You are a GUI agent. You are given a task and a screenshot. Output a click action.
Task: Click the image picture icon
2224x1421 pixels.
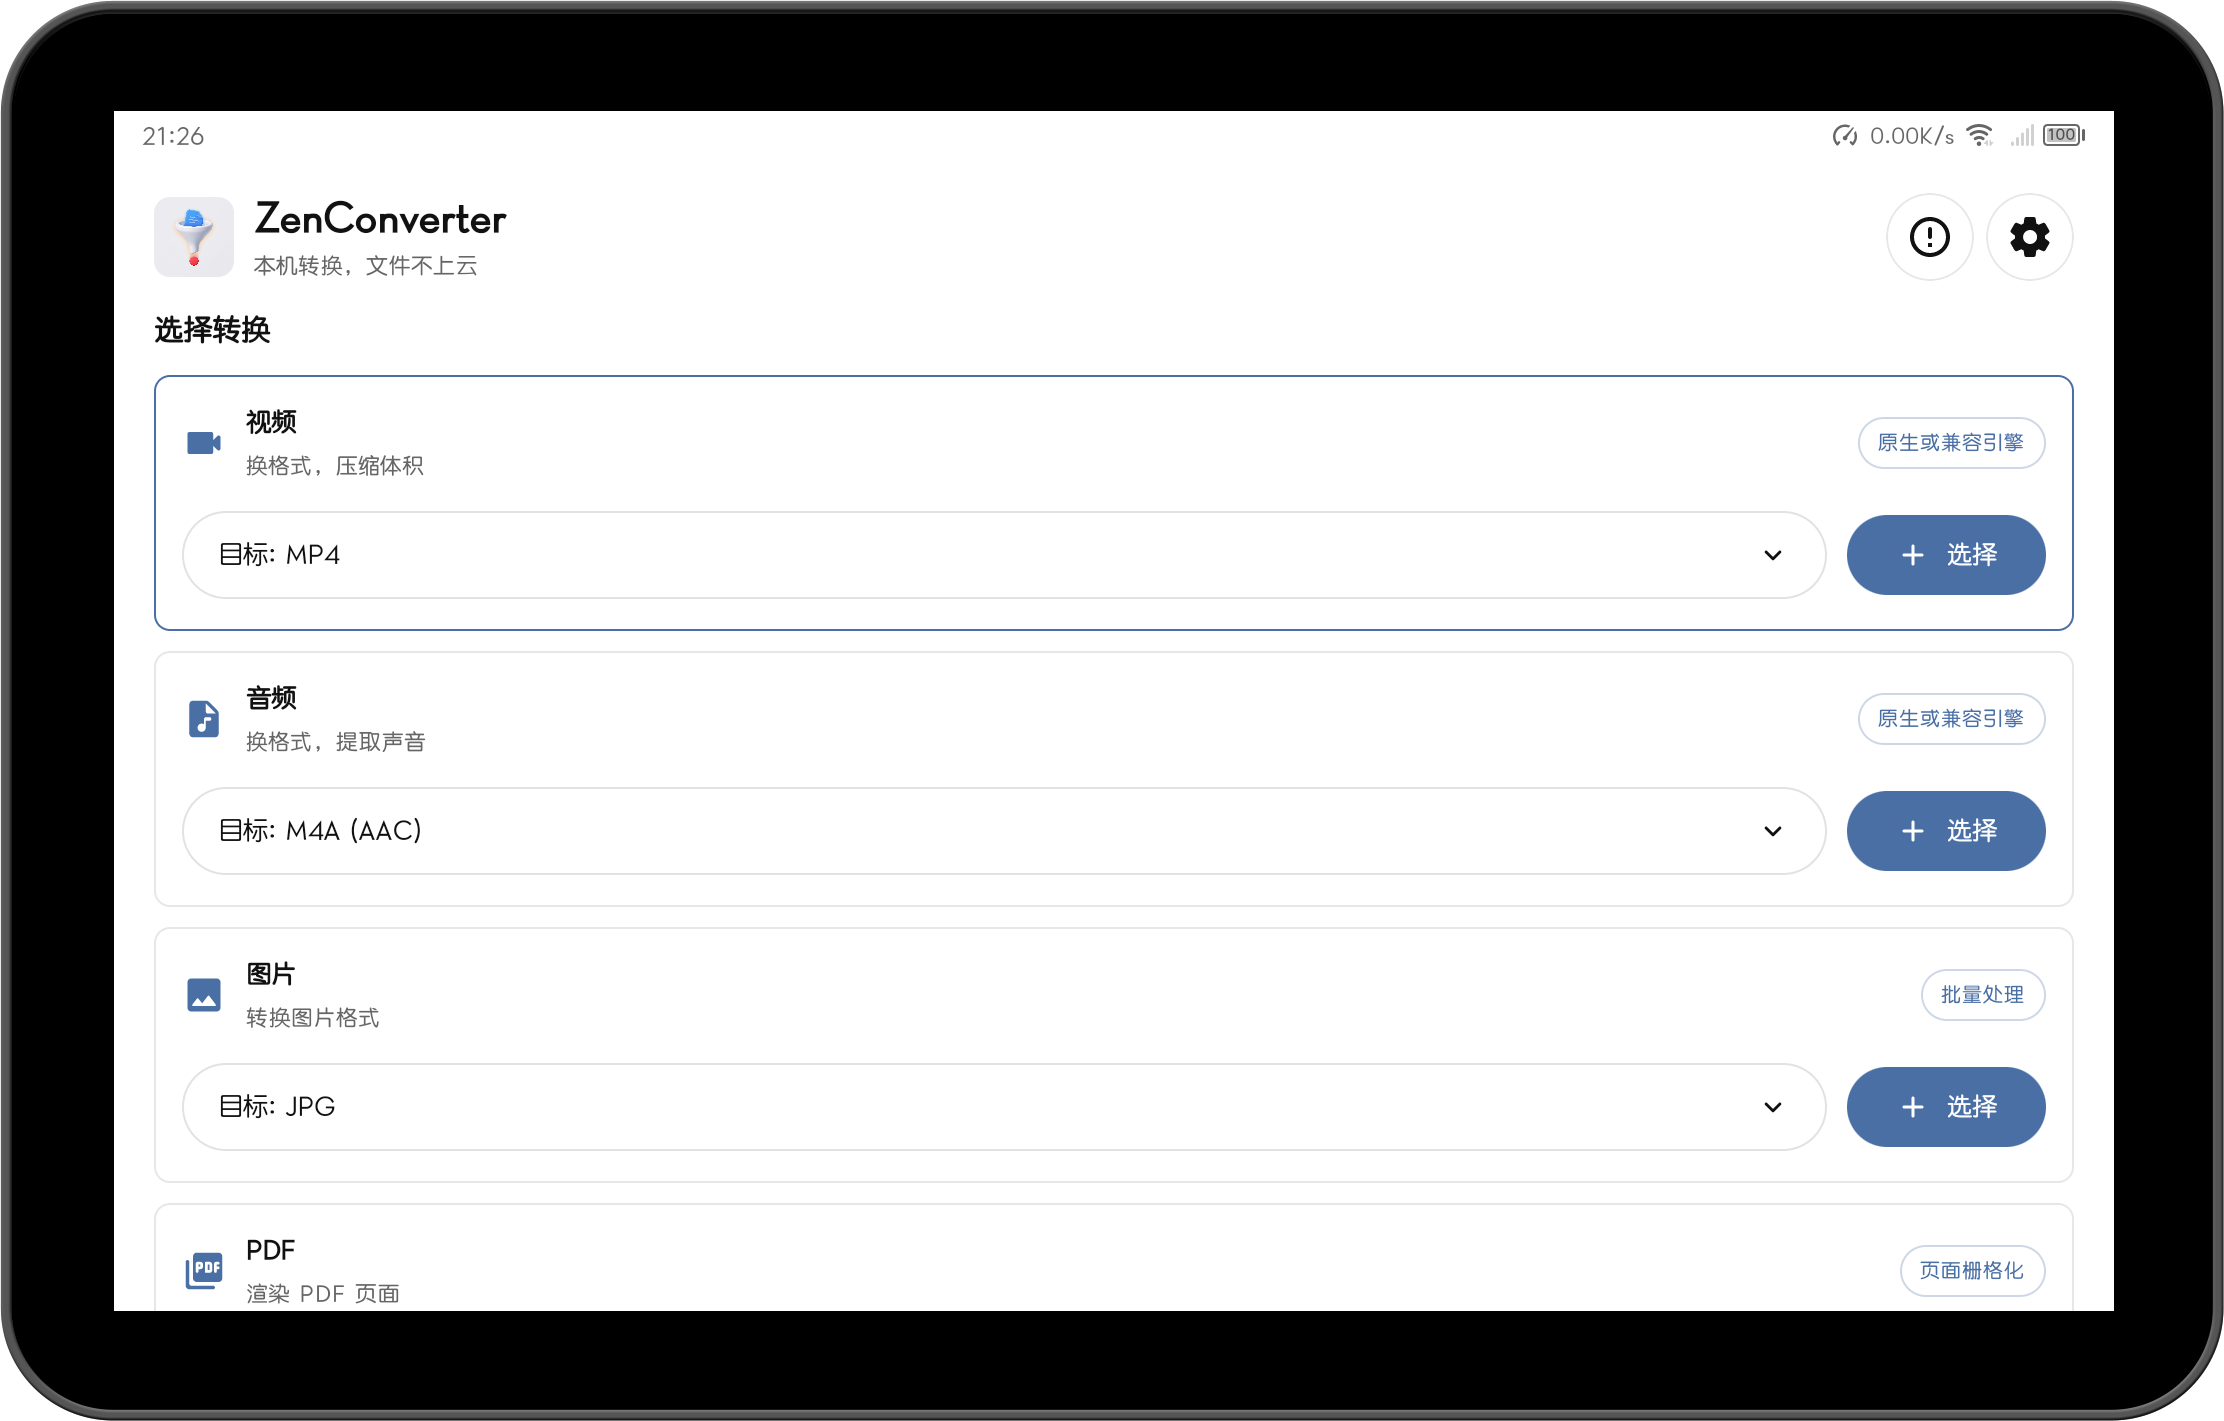click(204, 995)
